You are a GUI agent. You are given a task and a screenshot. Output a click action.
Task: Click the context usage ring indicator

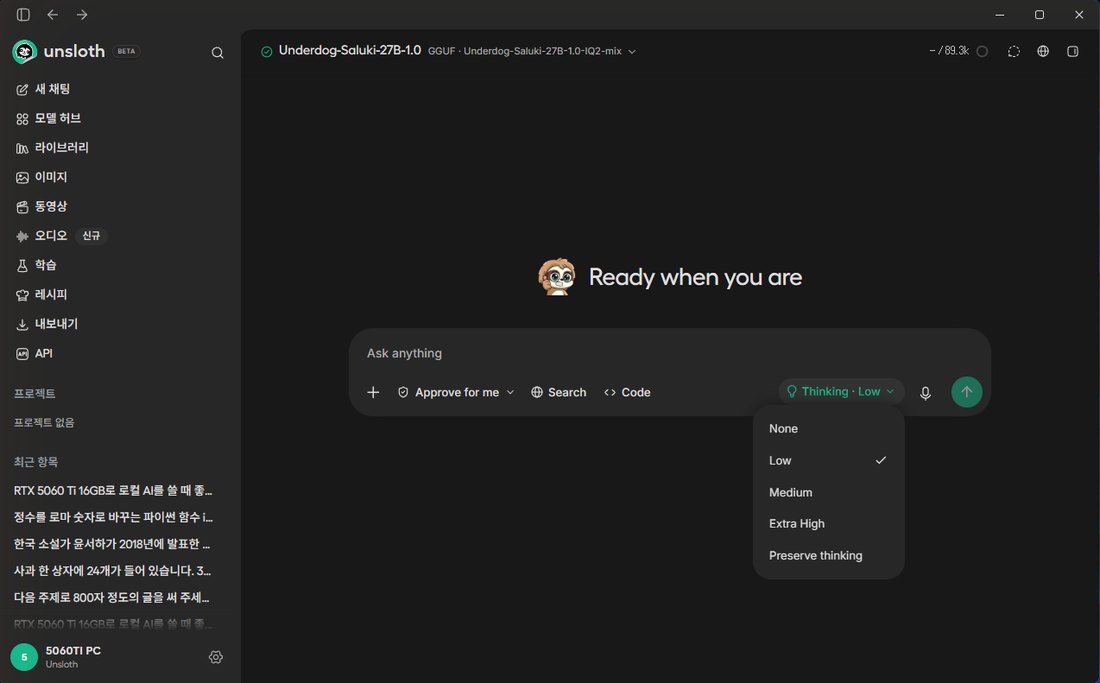click(x=982, y=51)
